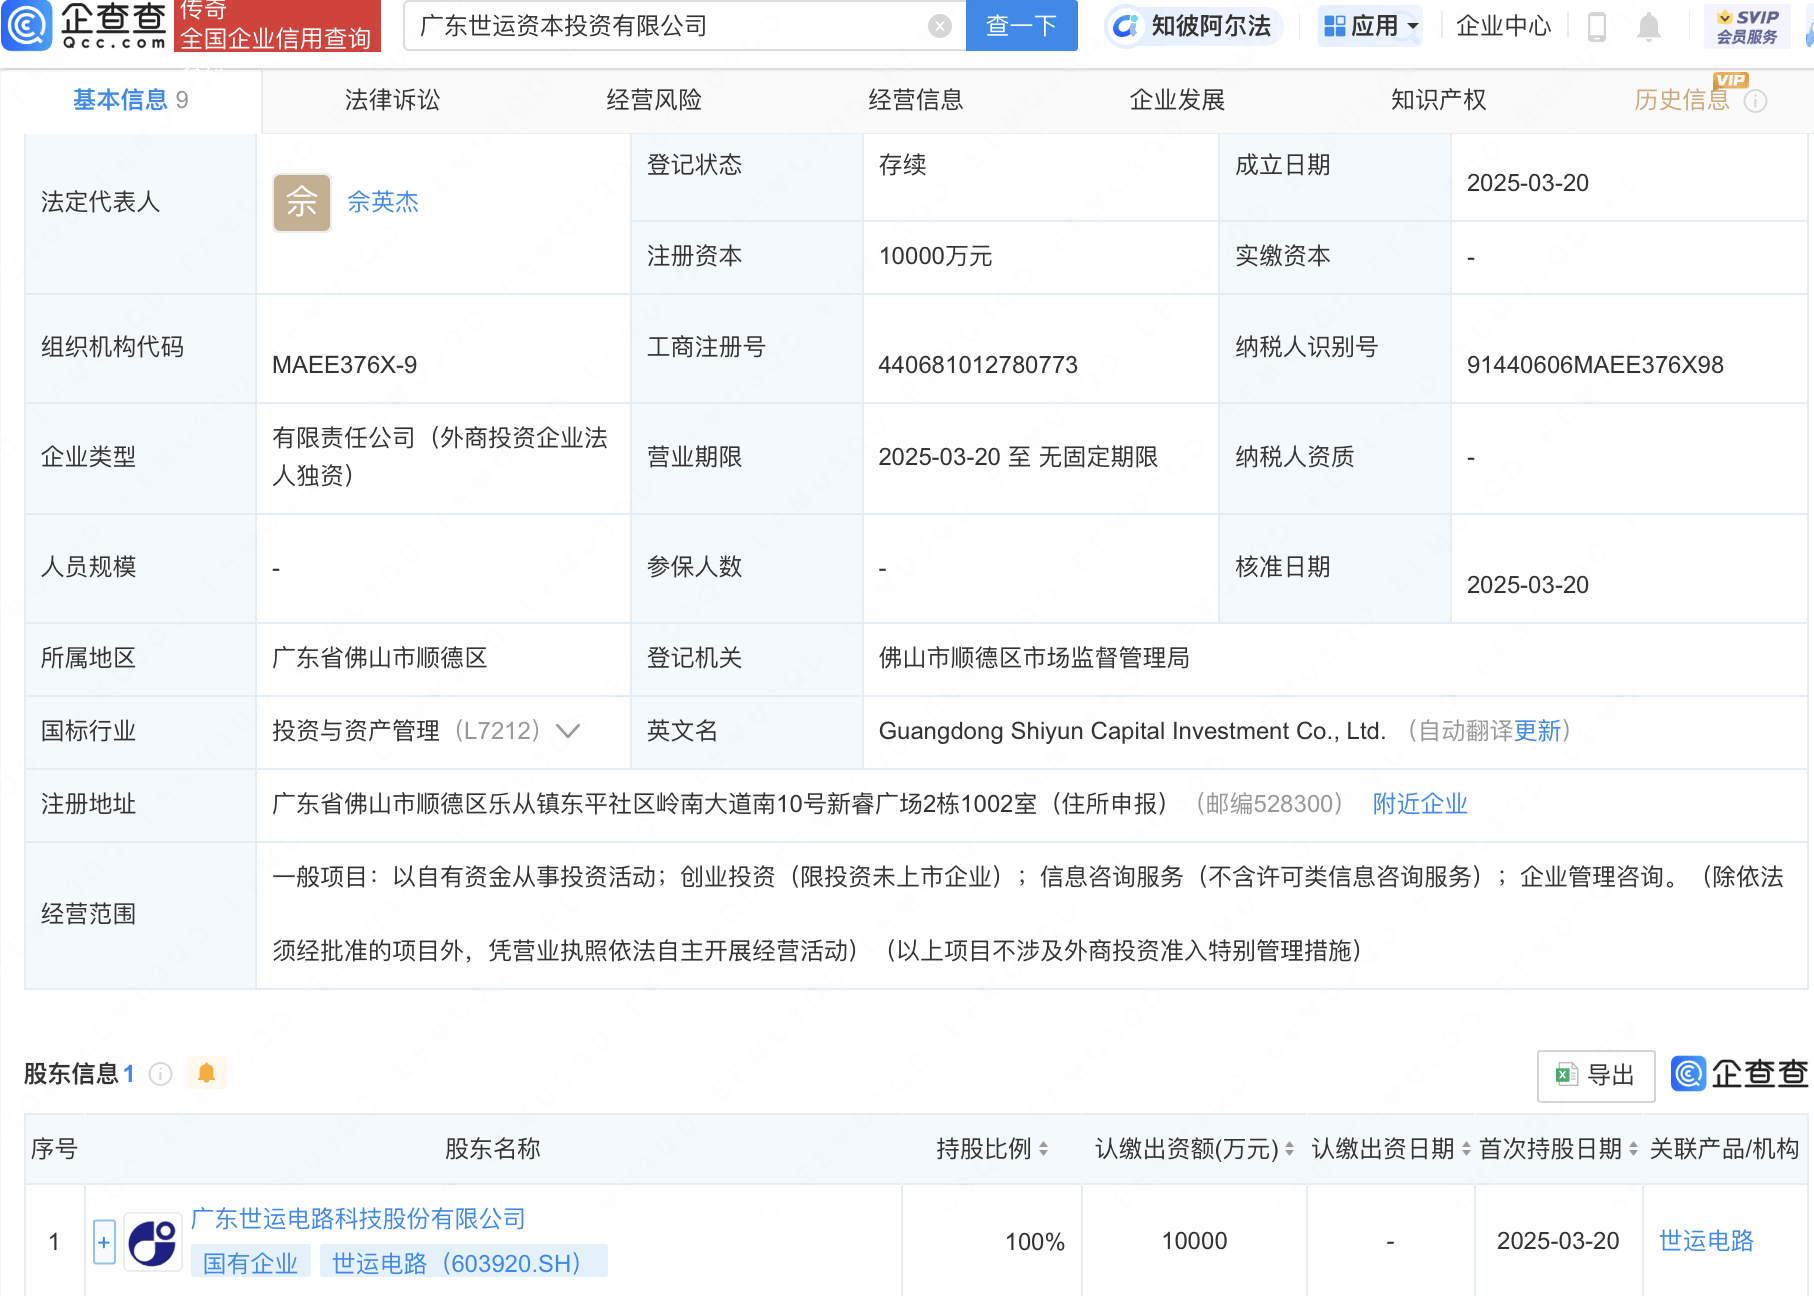This screenshot has height=1296, width=1814.
Task: Click 更新 link in auto translation note
Action: [1538, 731]
